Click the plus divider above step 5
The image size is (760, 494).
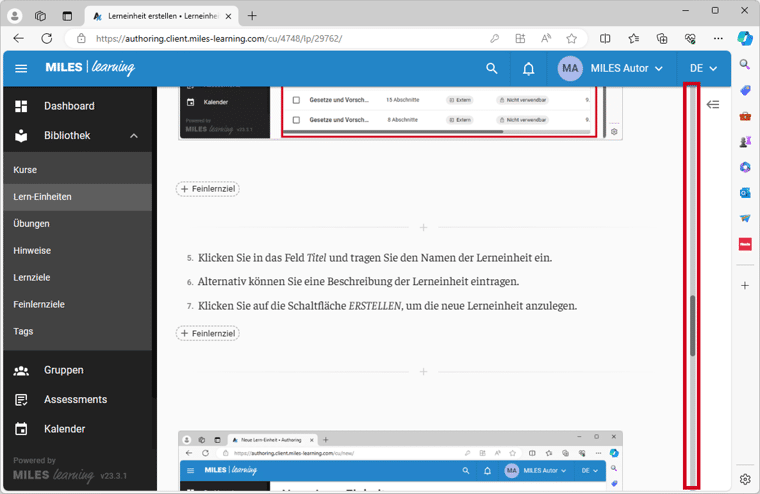click(x=423, y=228)
